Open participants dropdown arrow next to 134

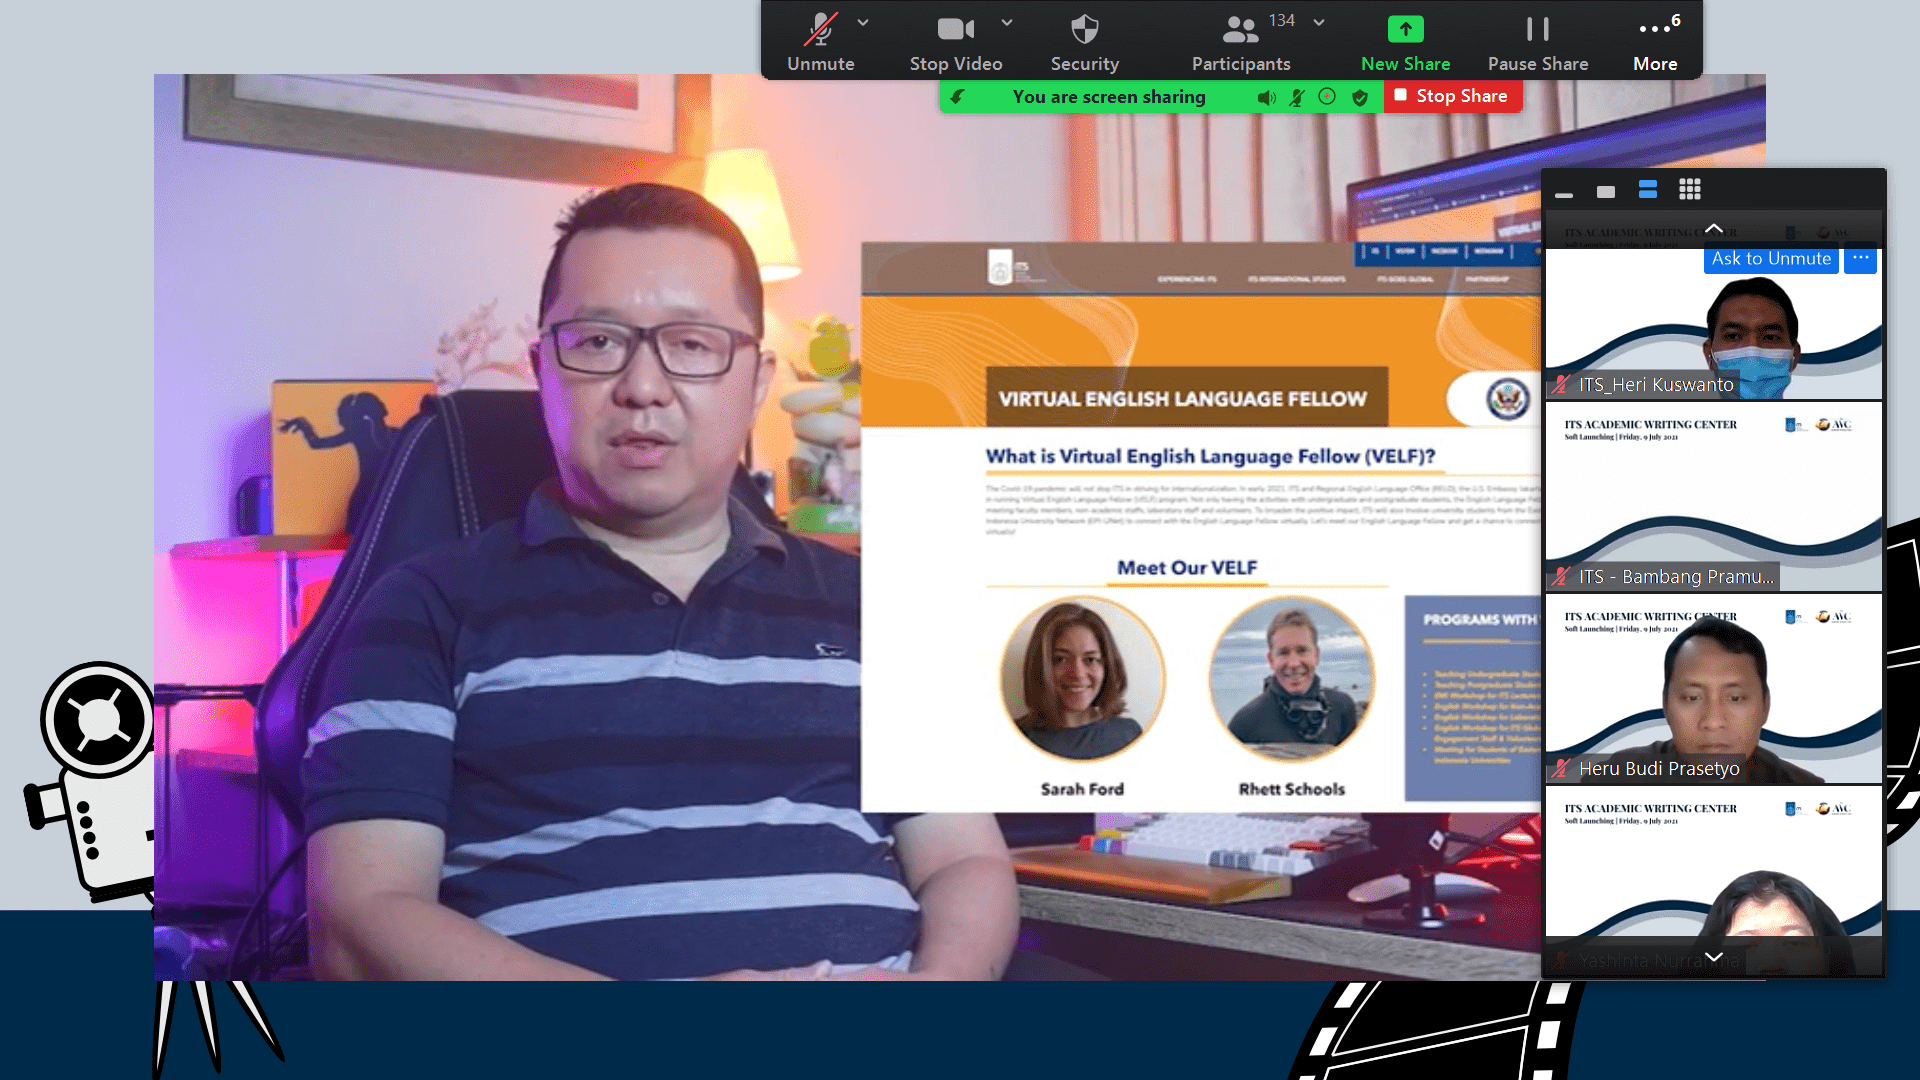pyautogui.click(x=1319, y=22)
